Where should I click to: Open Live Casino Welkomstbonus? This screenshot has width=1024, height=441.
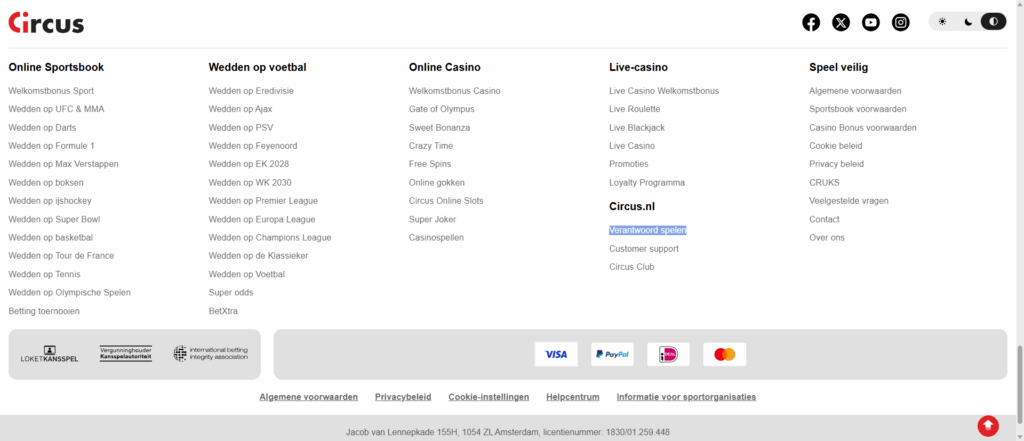664,91
